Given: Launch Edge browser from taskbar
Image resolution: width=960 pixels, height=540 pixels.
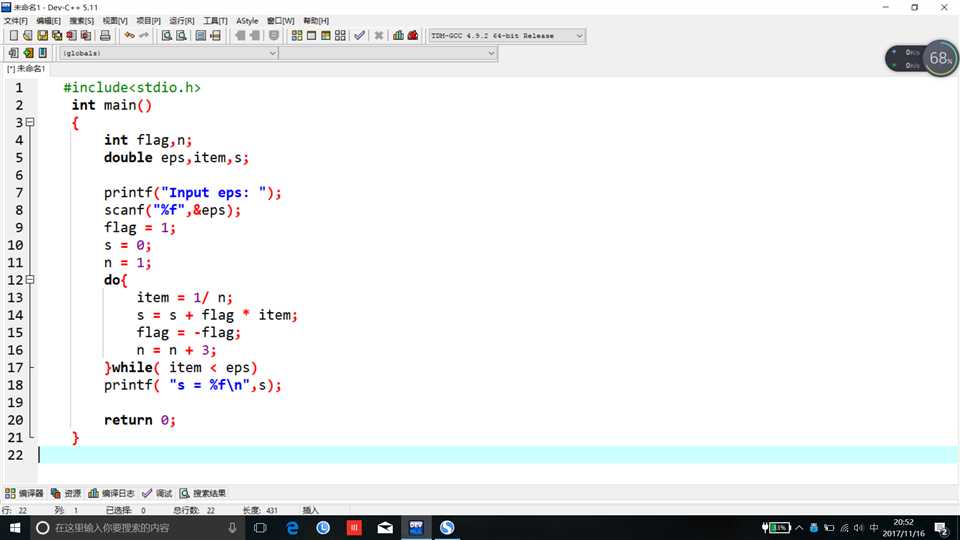Looking at the screenshot, I should point(292,528).
